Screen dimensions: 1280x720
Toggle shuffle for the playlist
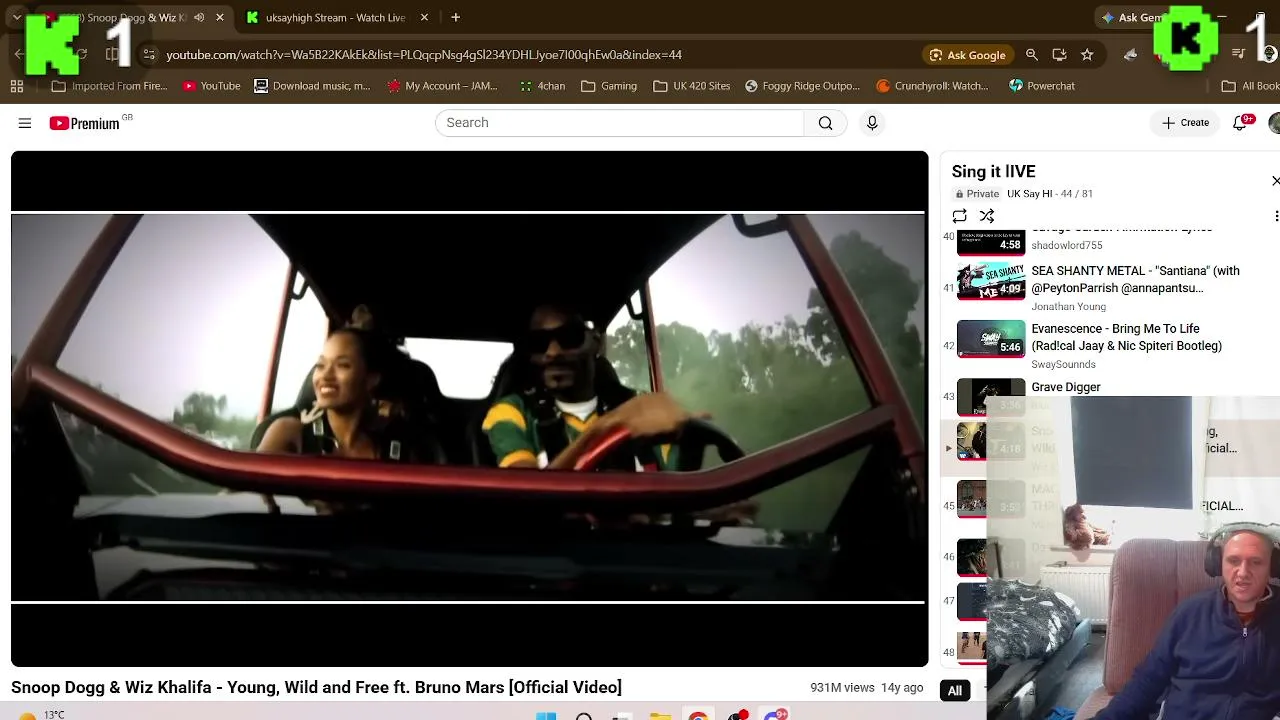(987, 216)
